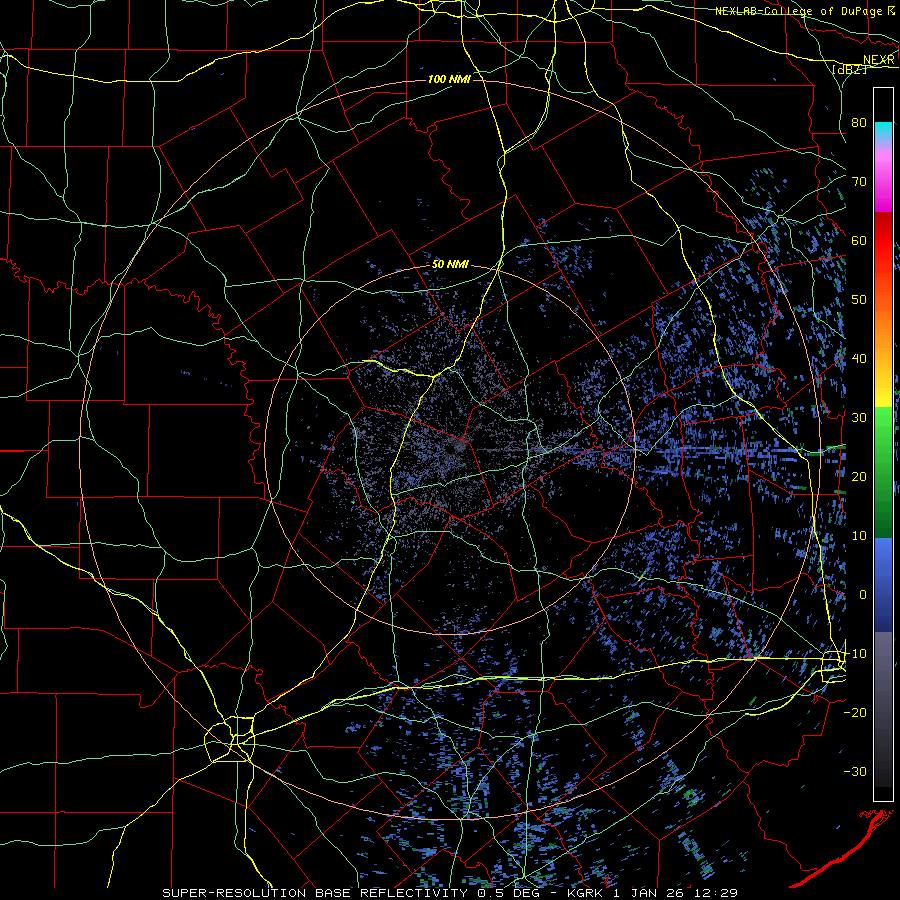
Task: Click the "100 NMI" range ring label
Action: click(x=449, y=79)
